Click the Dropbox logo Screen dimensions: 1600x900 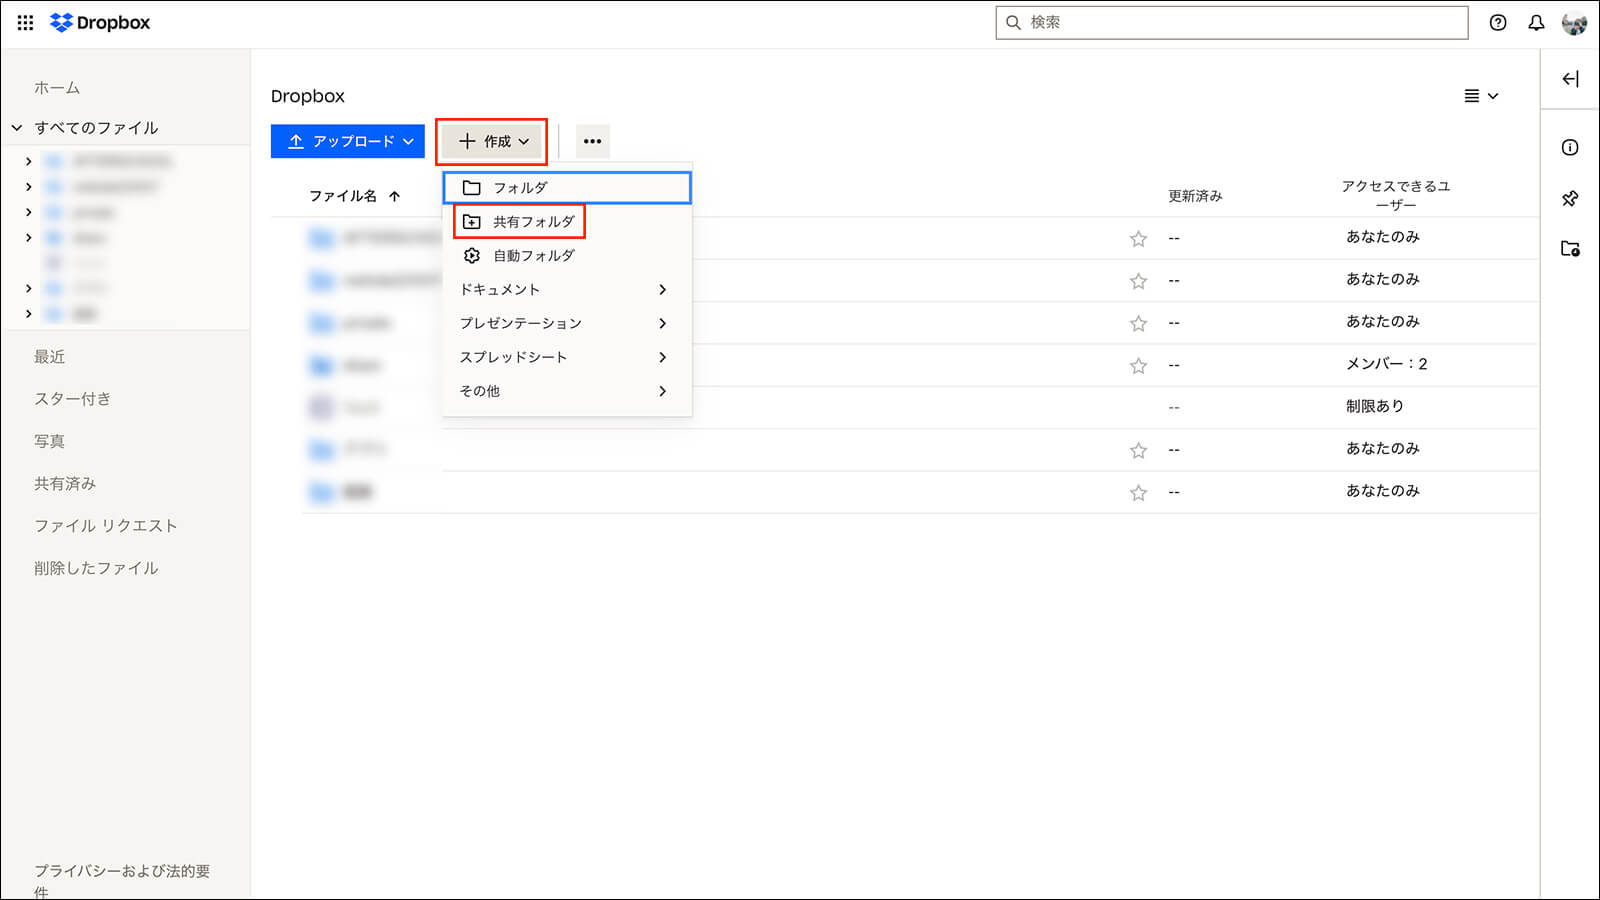click(x=100, y=22)
